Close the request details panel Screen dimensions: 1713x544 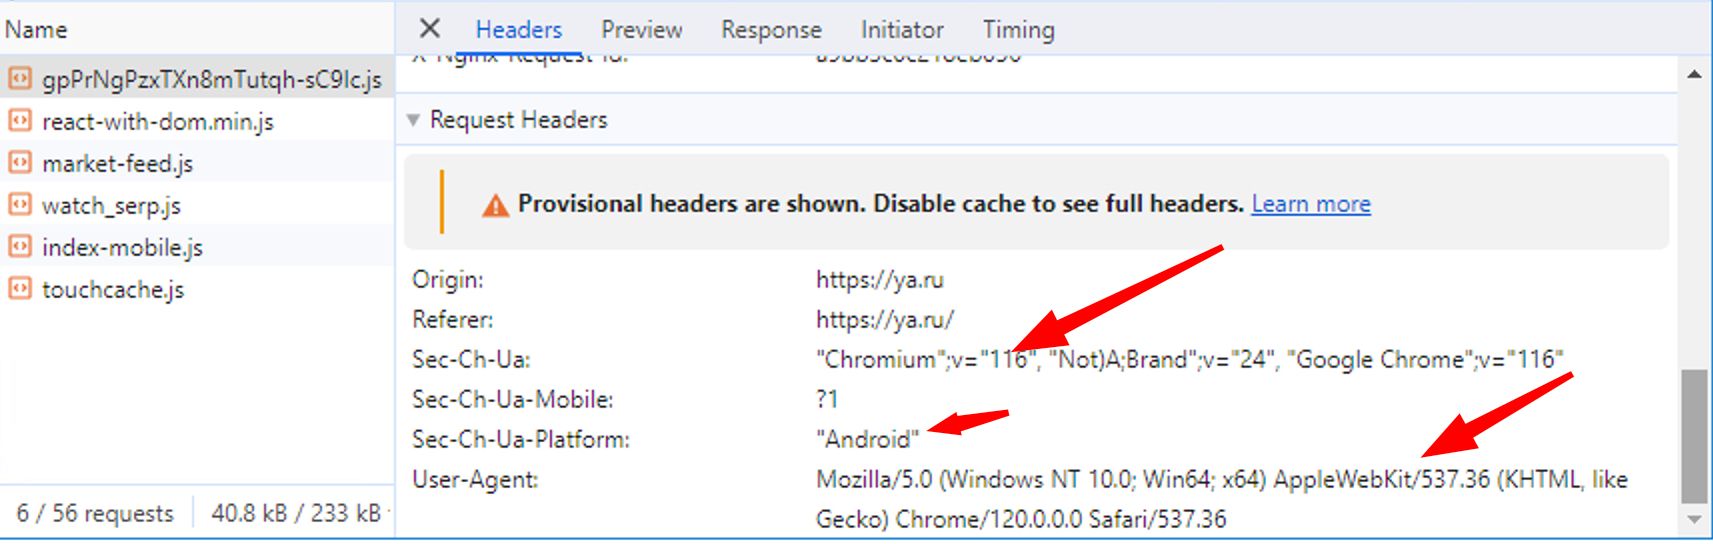429,29
